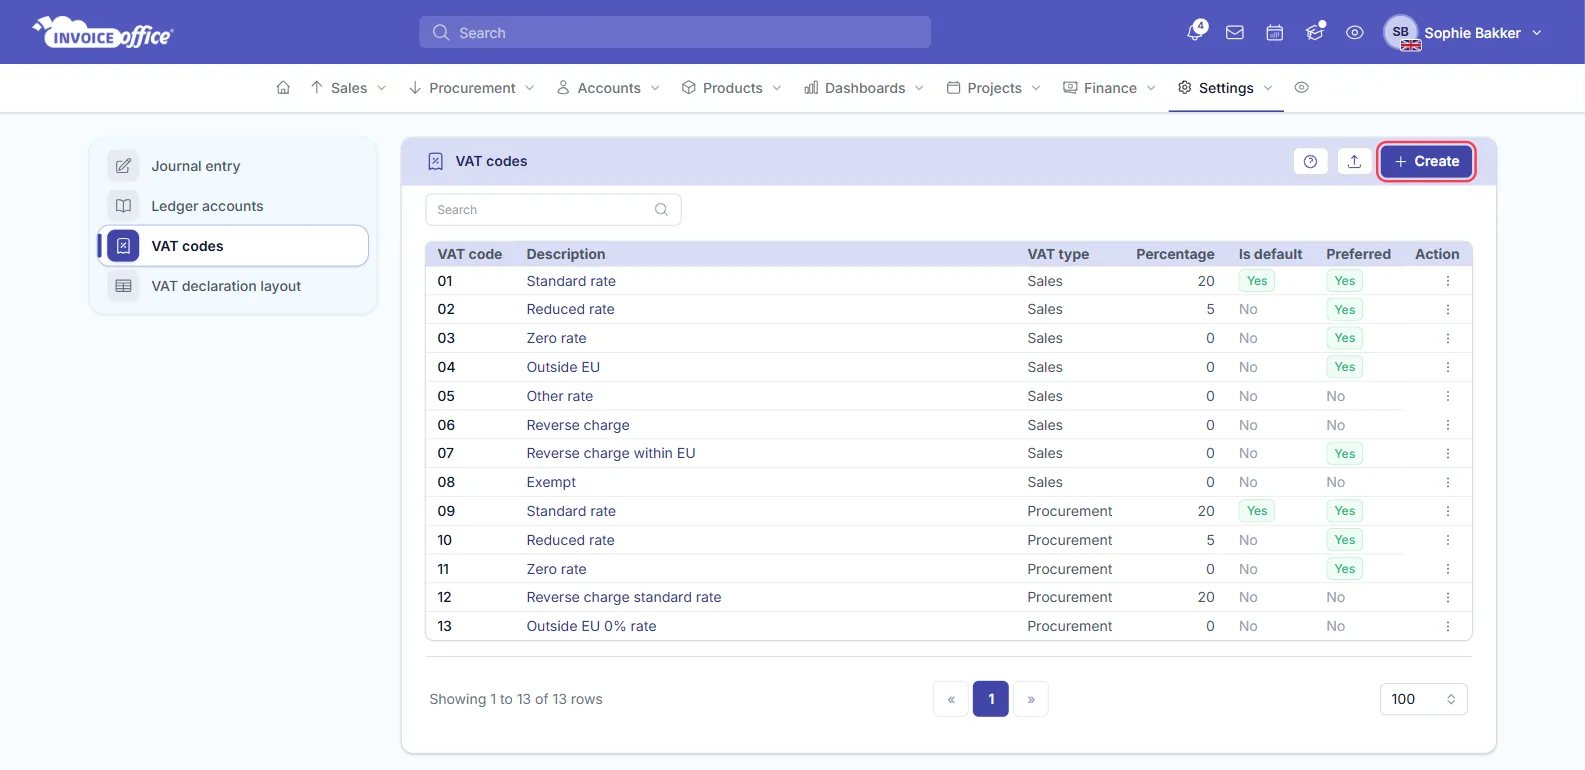Open action menu for Exempt row
The image size is (1585, 770).
tap(1447, 482)
